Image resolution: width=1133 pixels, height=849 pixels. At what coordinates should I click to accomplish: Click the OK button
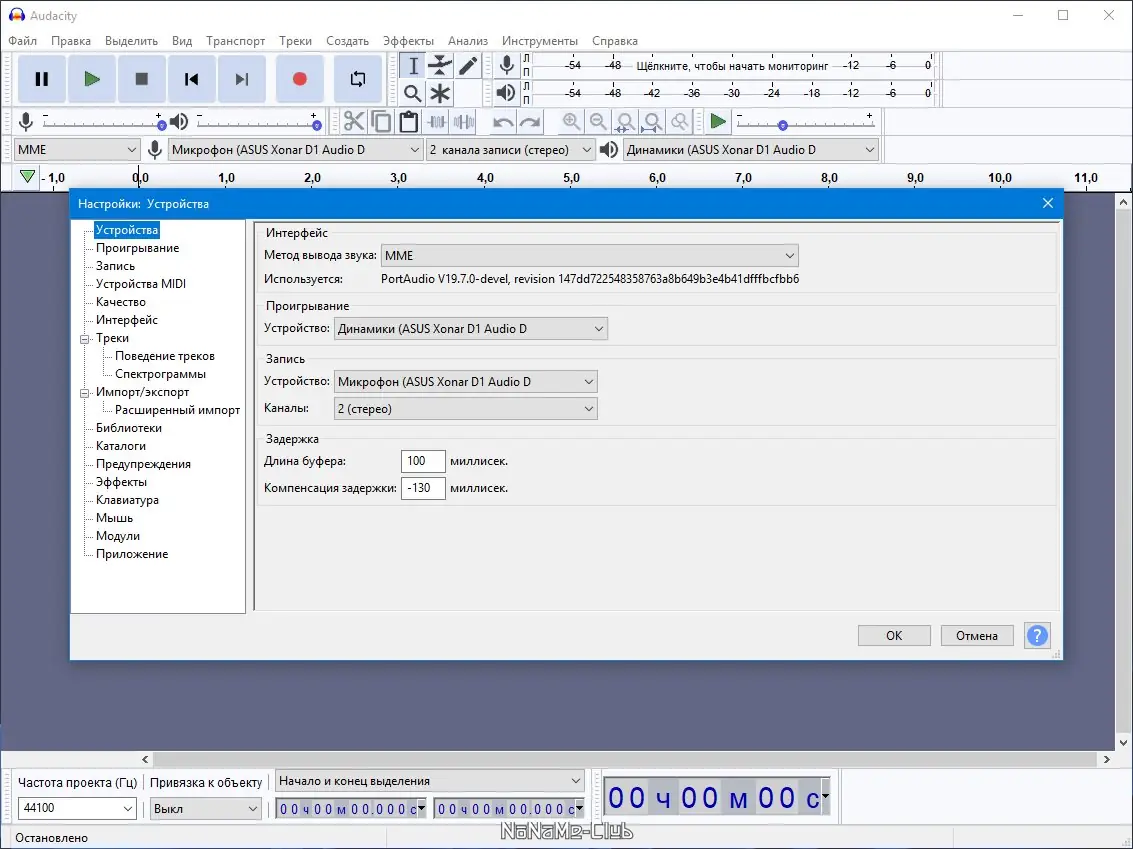tap(894, 635)
